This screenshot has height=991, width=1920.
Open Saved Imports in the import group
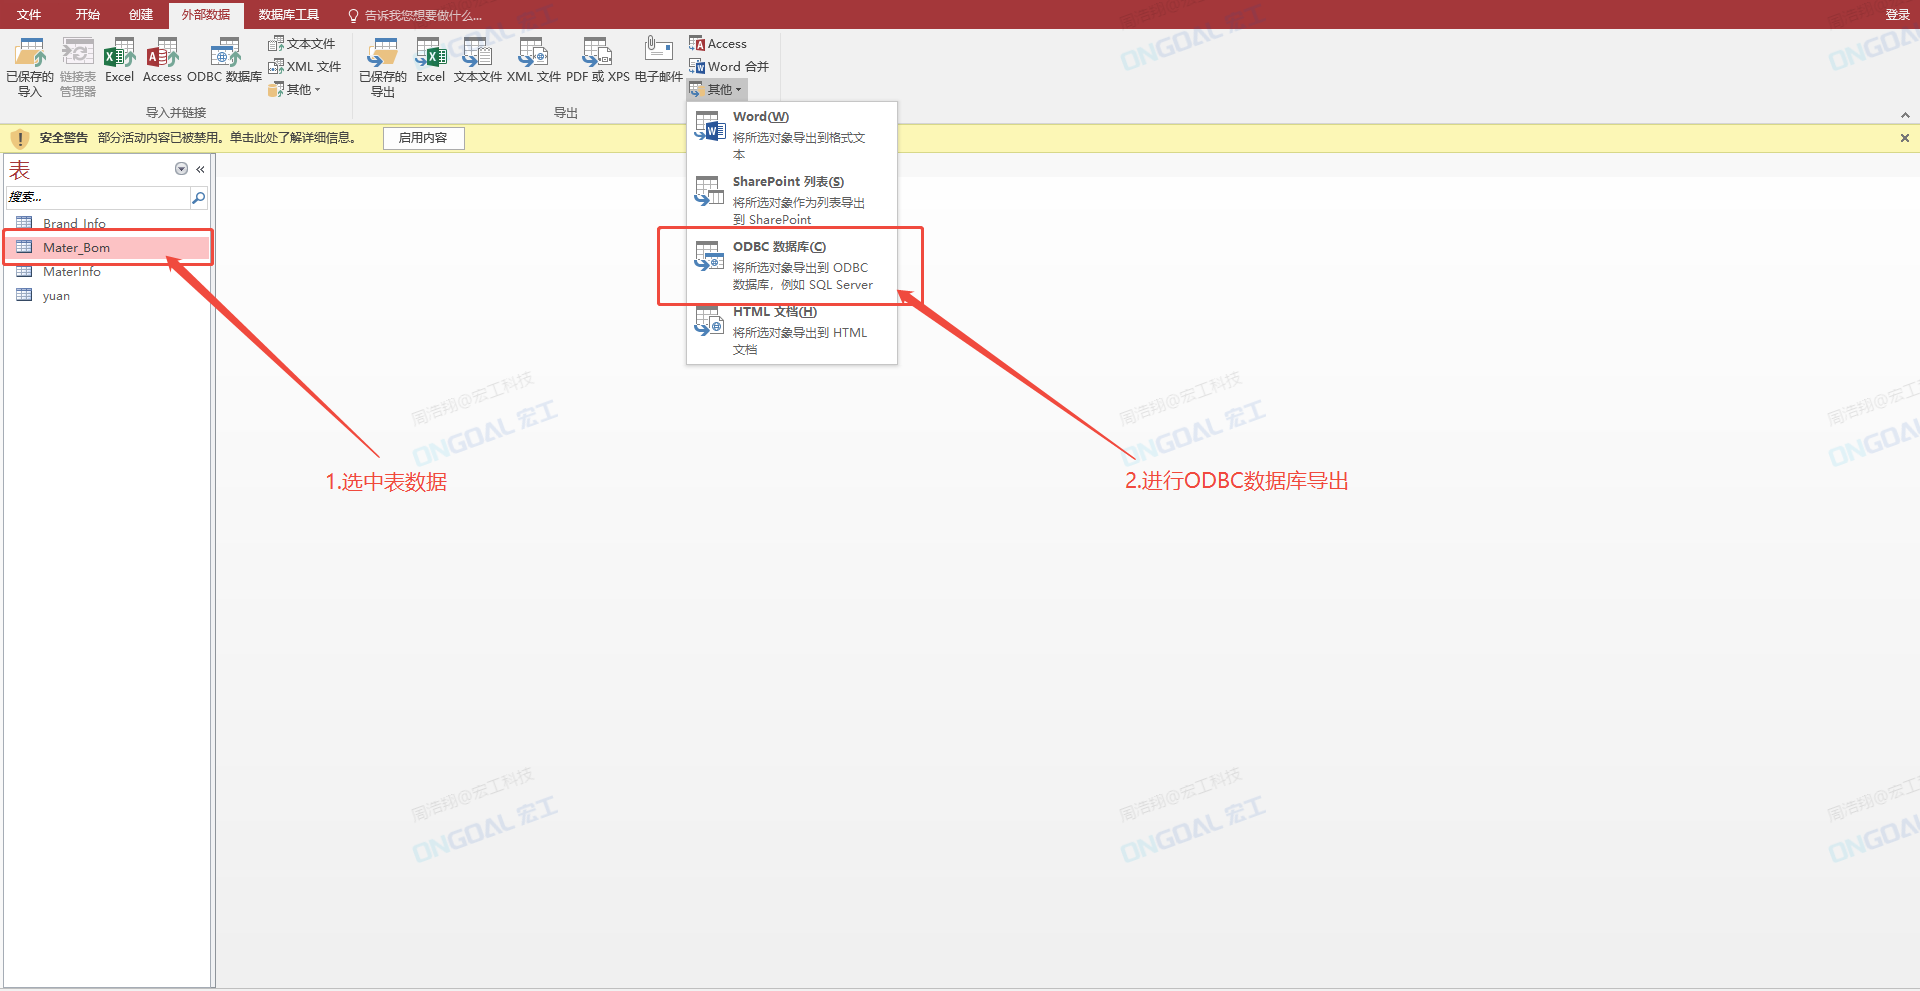click(30, 67)
